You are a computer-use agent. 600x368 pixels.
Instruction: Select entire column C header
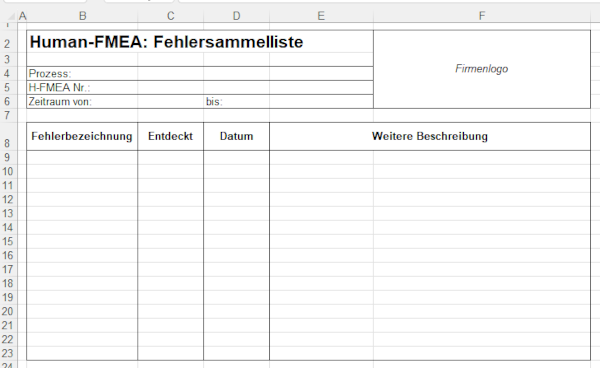(x=171, y=16)
